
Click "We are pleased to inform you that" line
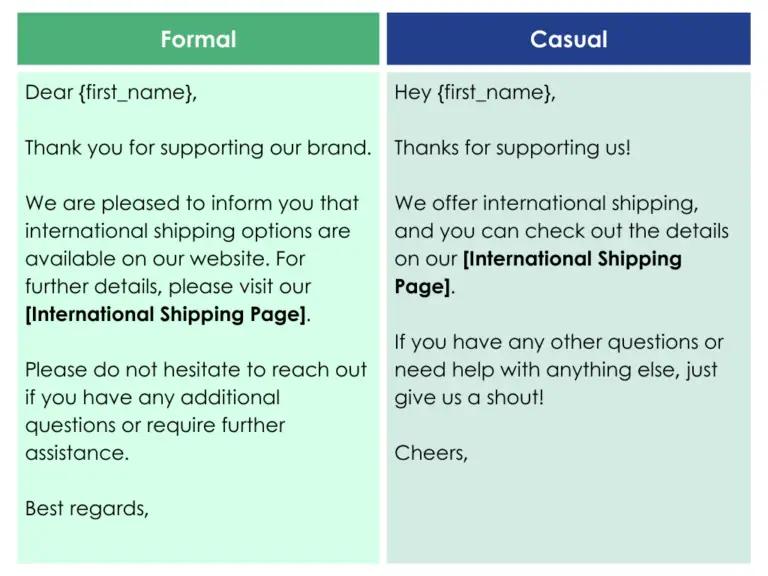(x=192, y=203)
